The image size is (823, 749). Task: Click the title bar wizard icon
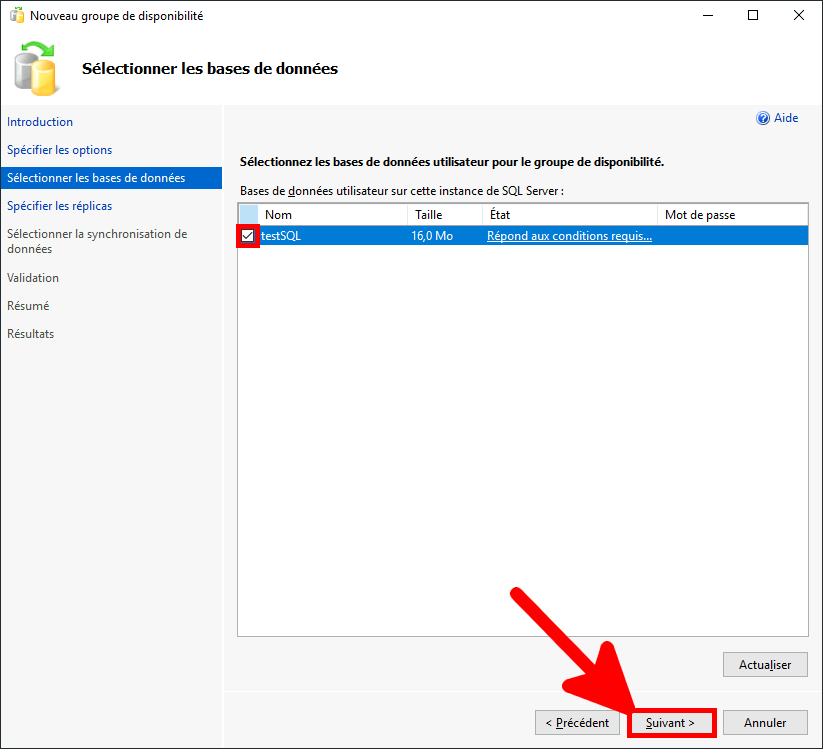16,16
